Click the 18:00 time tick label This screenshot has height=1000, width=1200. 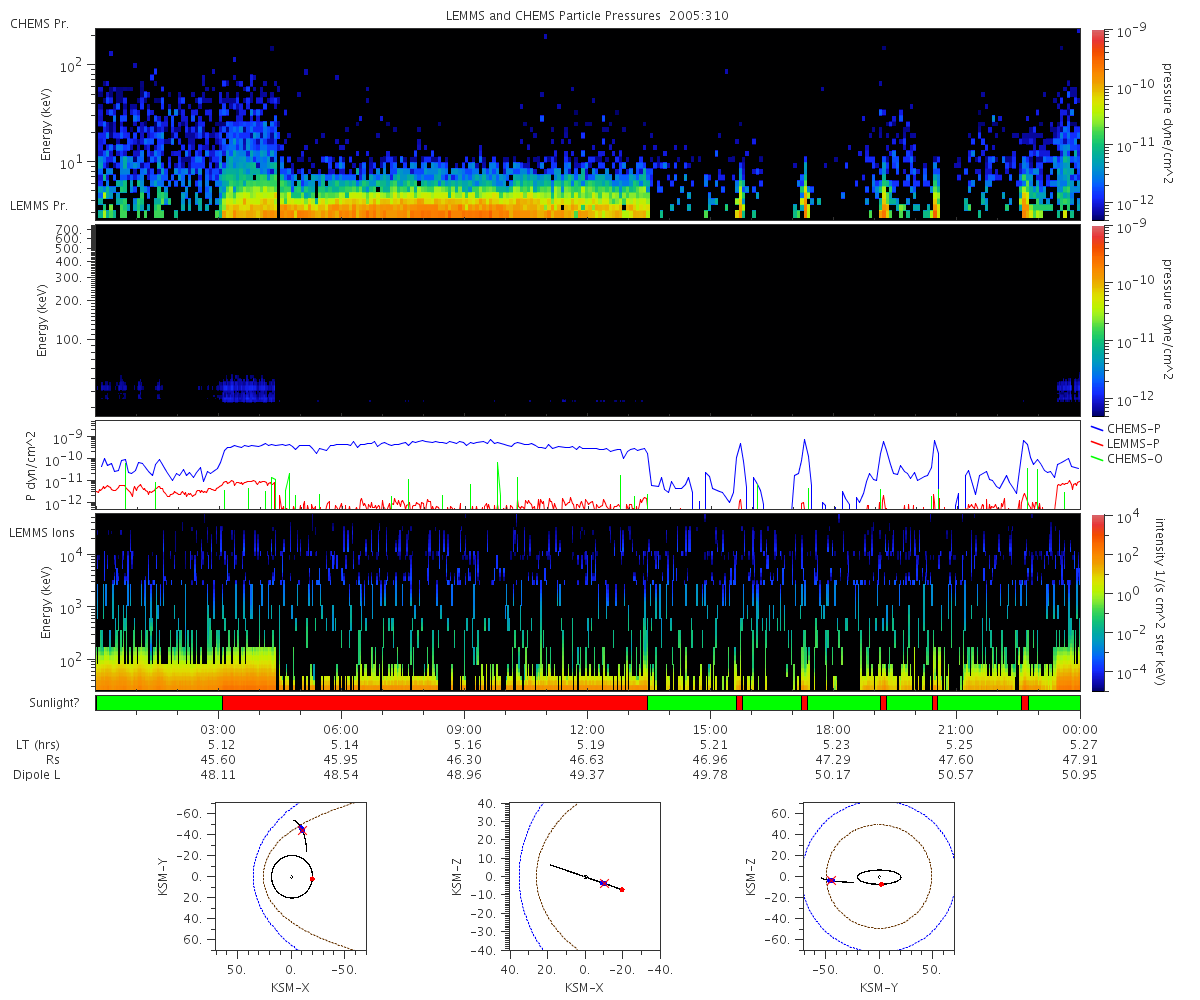click(x=834, y=730)
